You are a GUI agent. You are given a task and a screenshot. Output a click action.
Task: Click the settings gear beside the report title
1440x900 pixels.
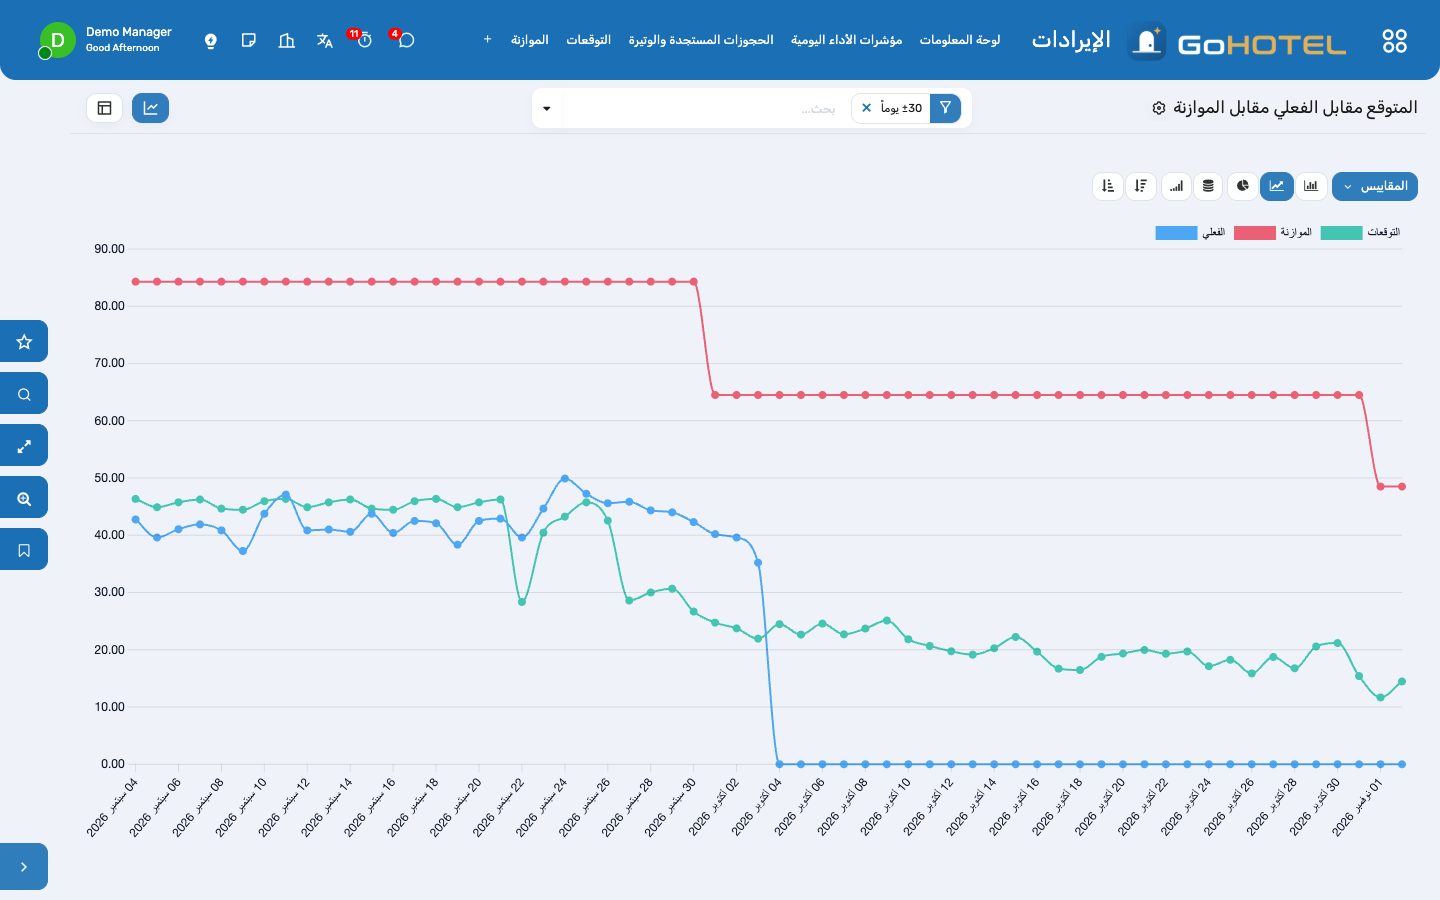[1159, 108]
